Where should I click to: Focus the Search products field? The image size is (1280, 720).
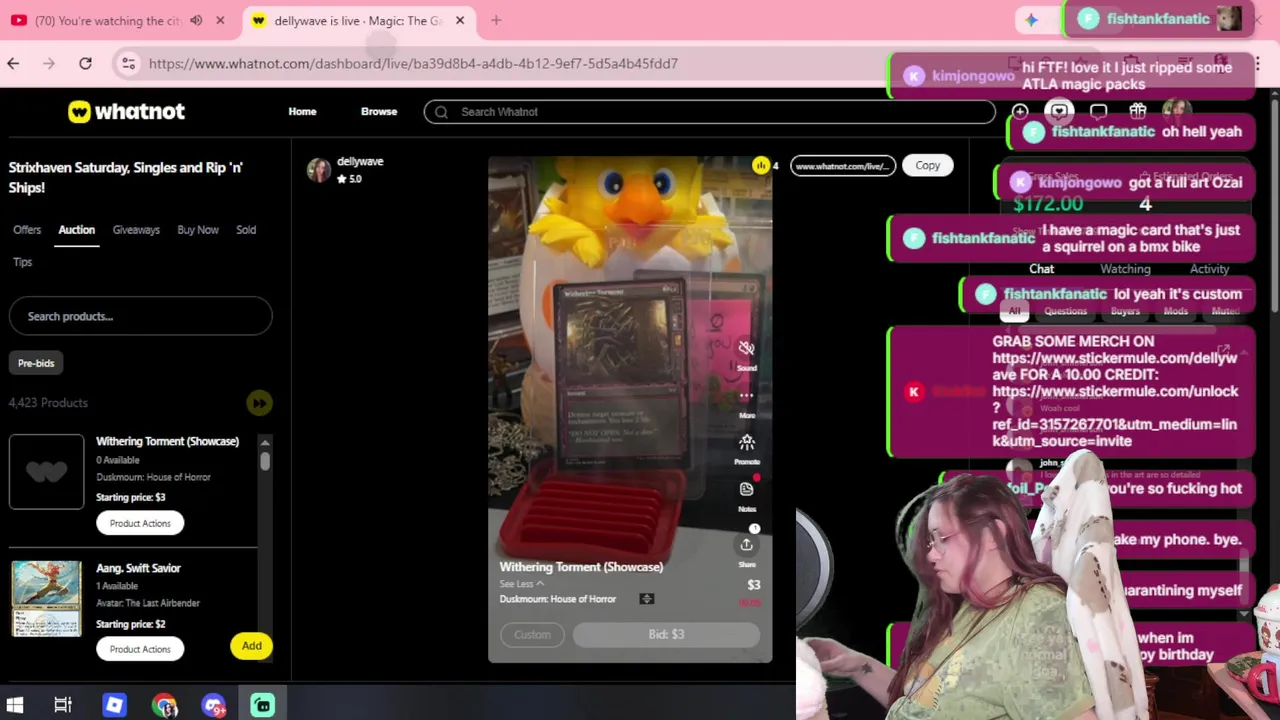point(140,316)
